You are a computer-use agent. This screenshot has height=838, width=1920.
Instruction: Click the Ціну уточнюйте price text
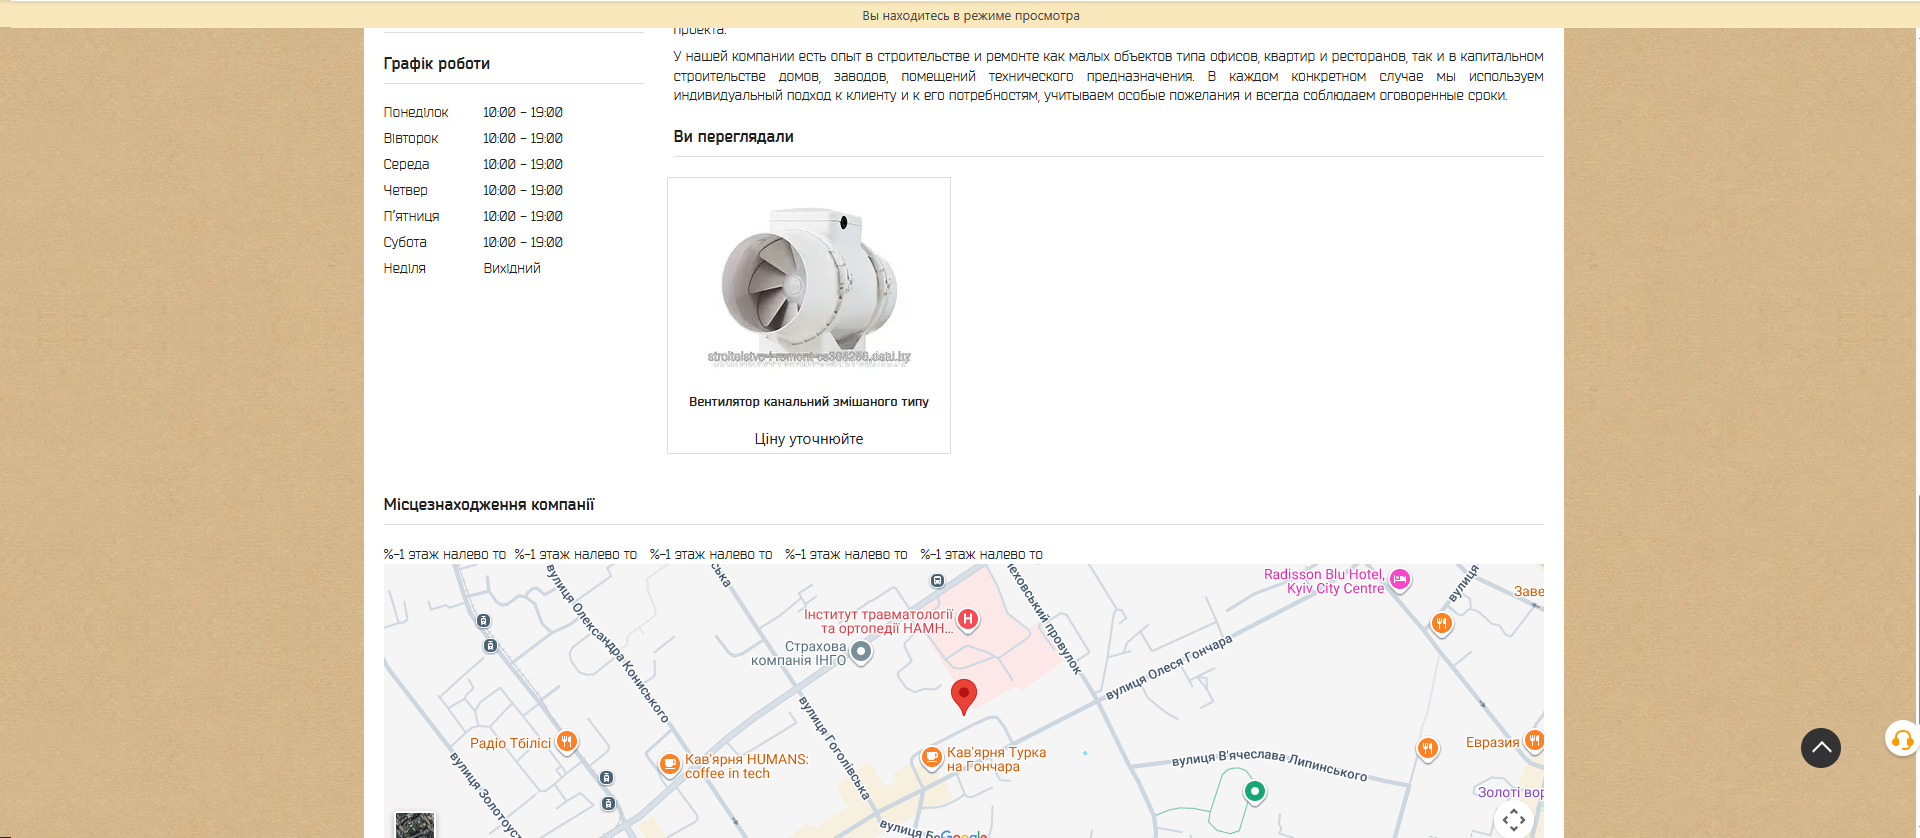[808, 439]
